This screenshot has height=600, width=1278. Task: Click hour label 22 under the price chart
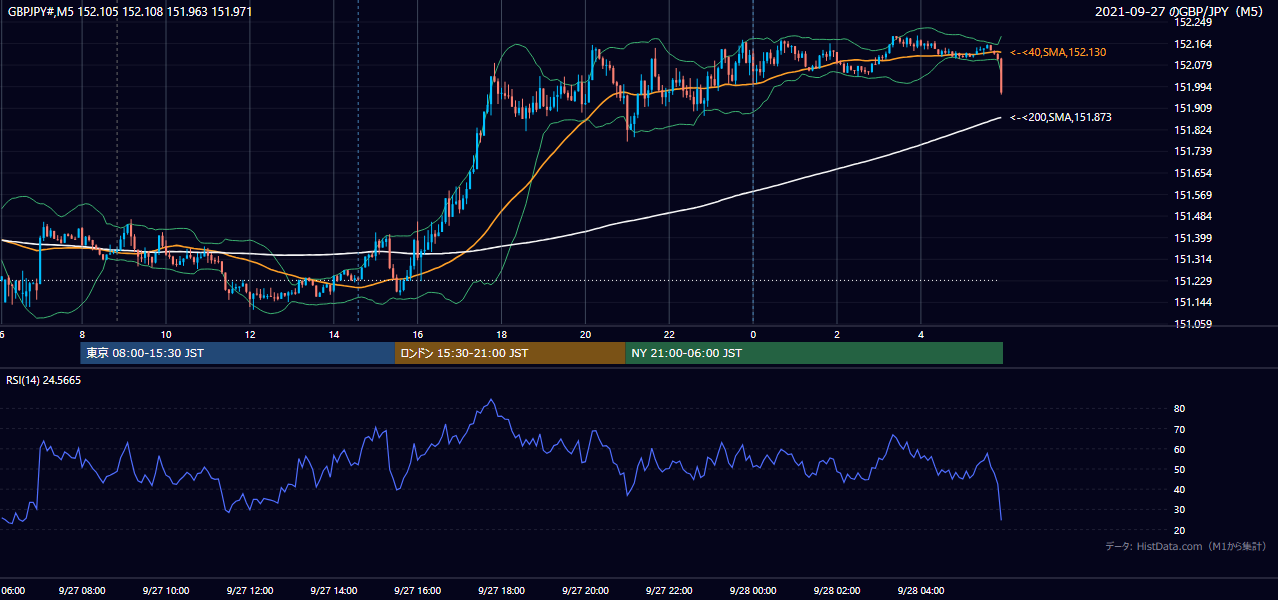669,335
